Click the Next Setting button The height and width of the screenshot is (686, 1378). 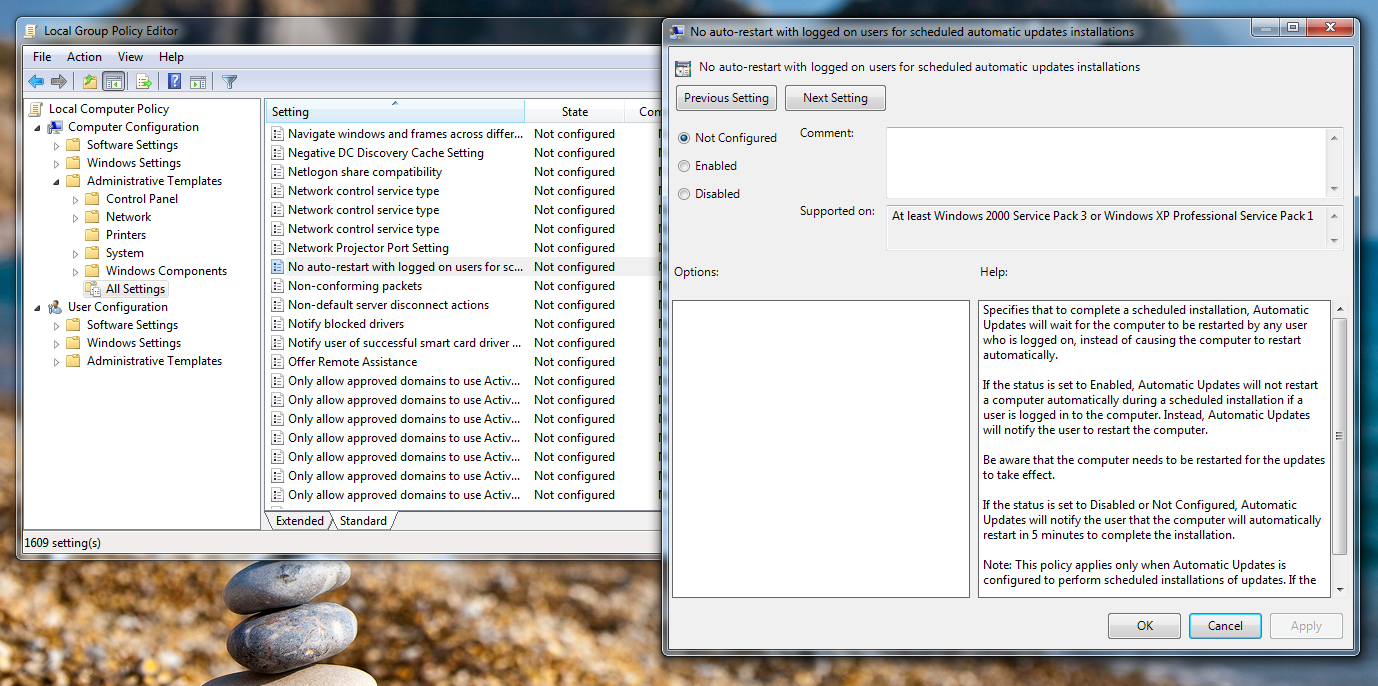click(x=835, y=98)
